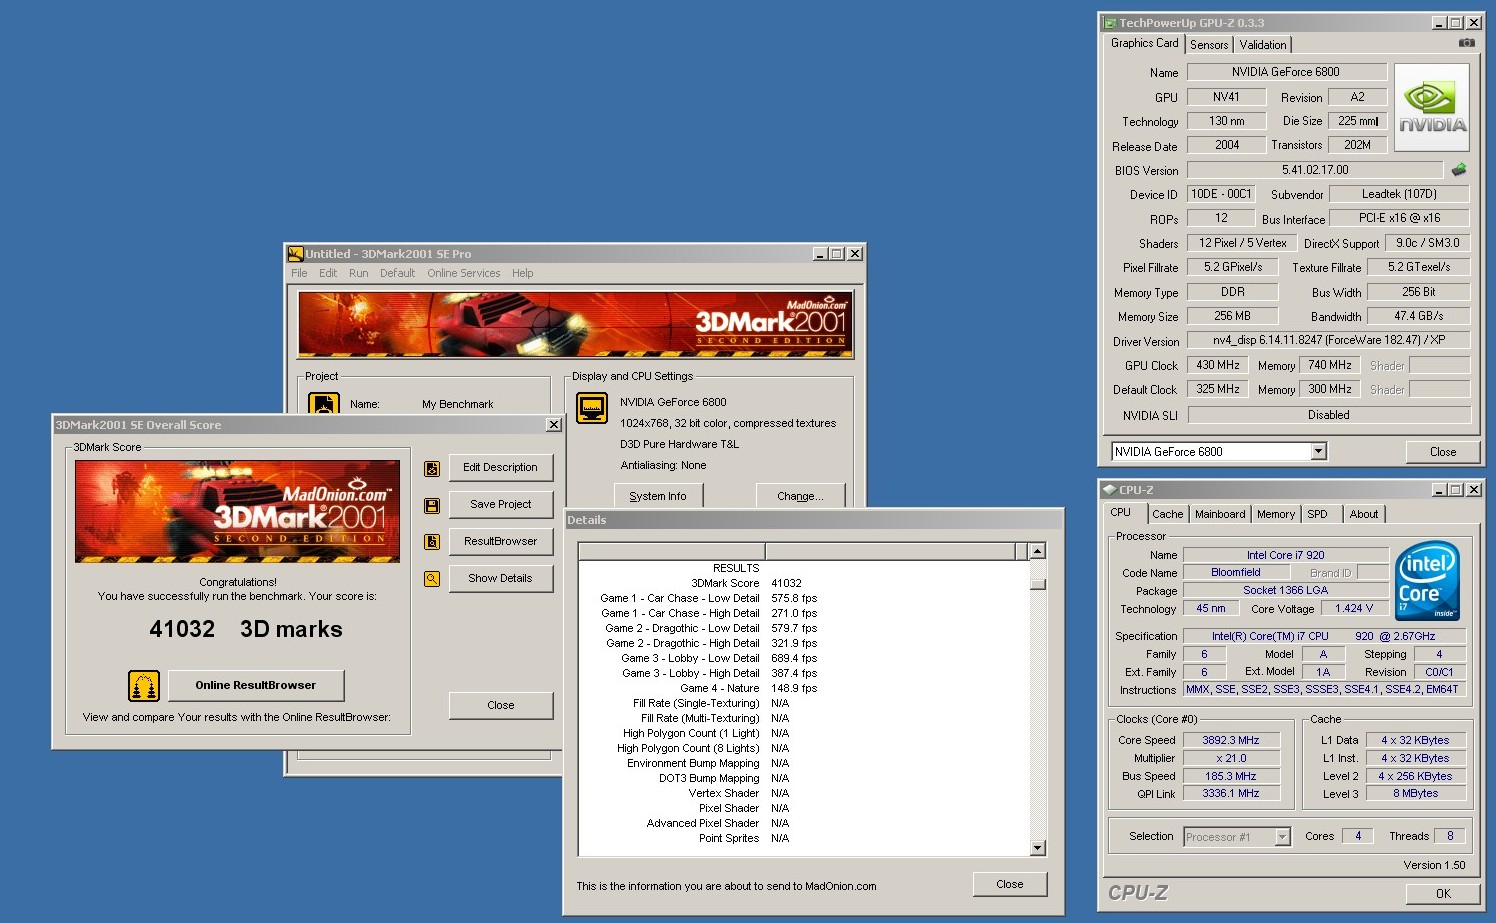This screenshot has width=1496, height=923.
Task: Click the Show Details magnifier icon
Action: tap(432, 579)
